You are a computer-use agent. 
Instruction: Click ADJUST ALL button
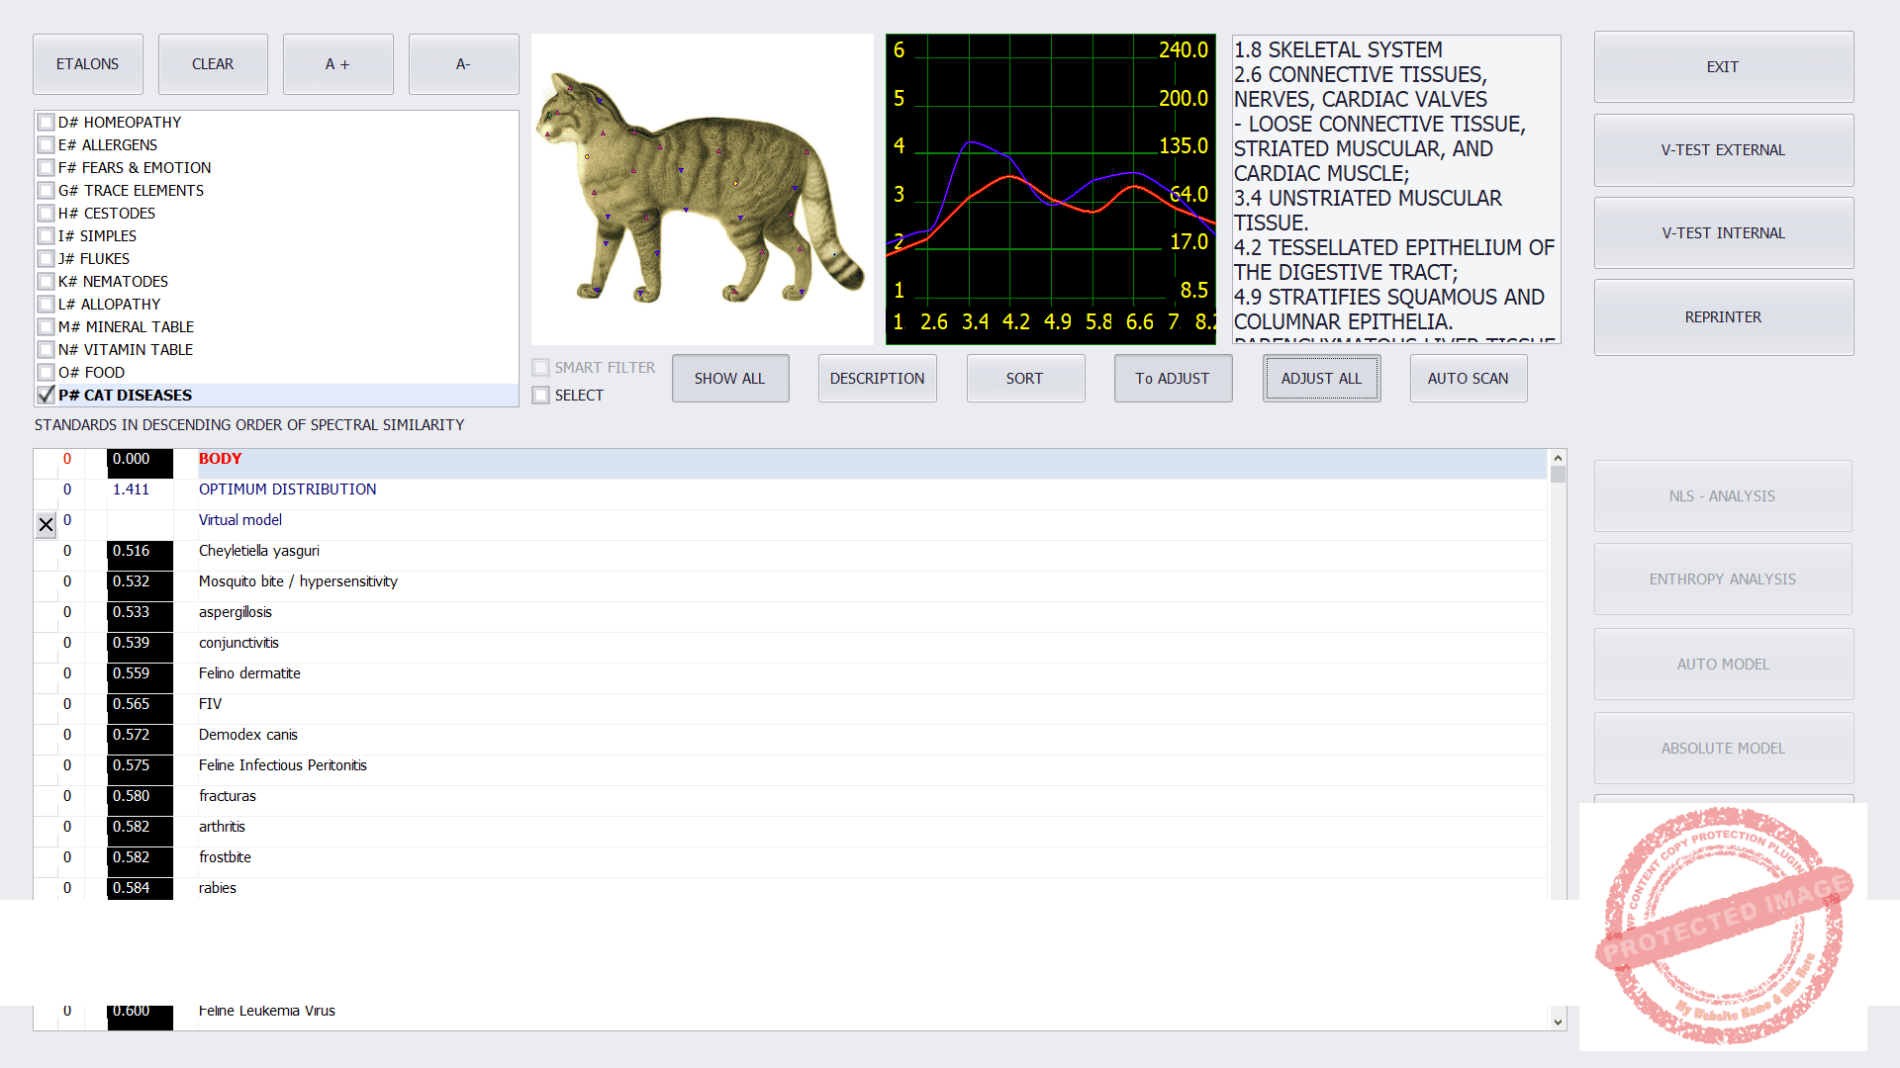[x=1320, y=378]
